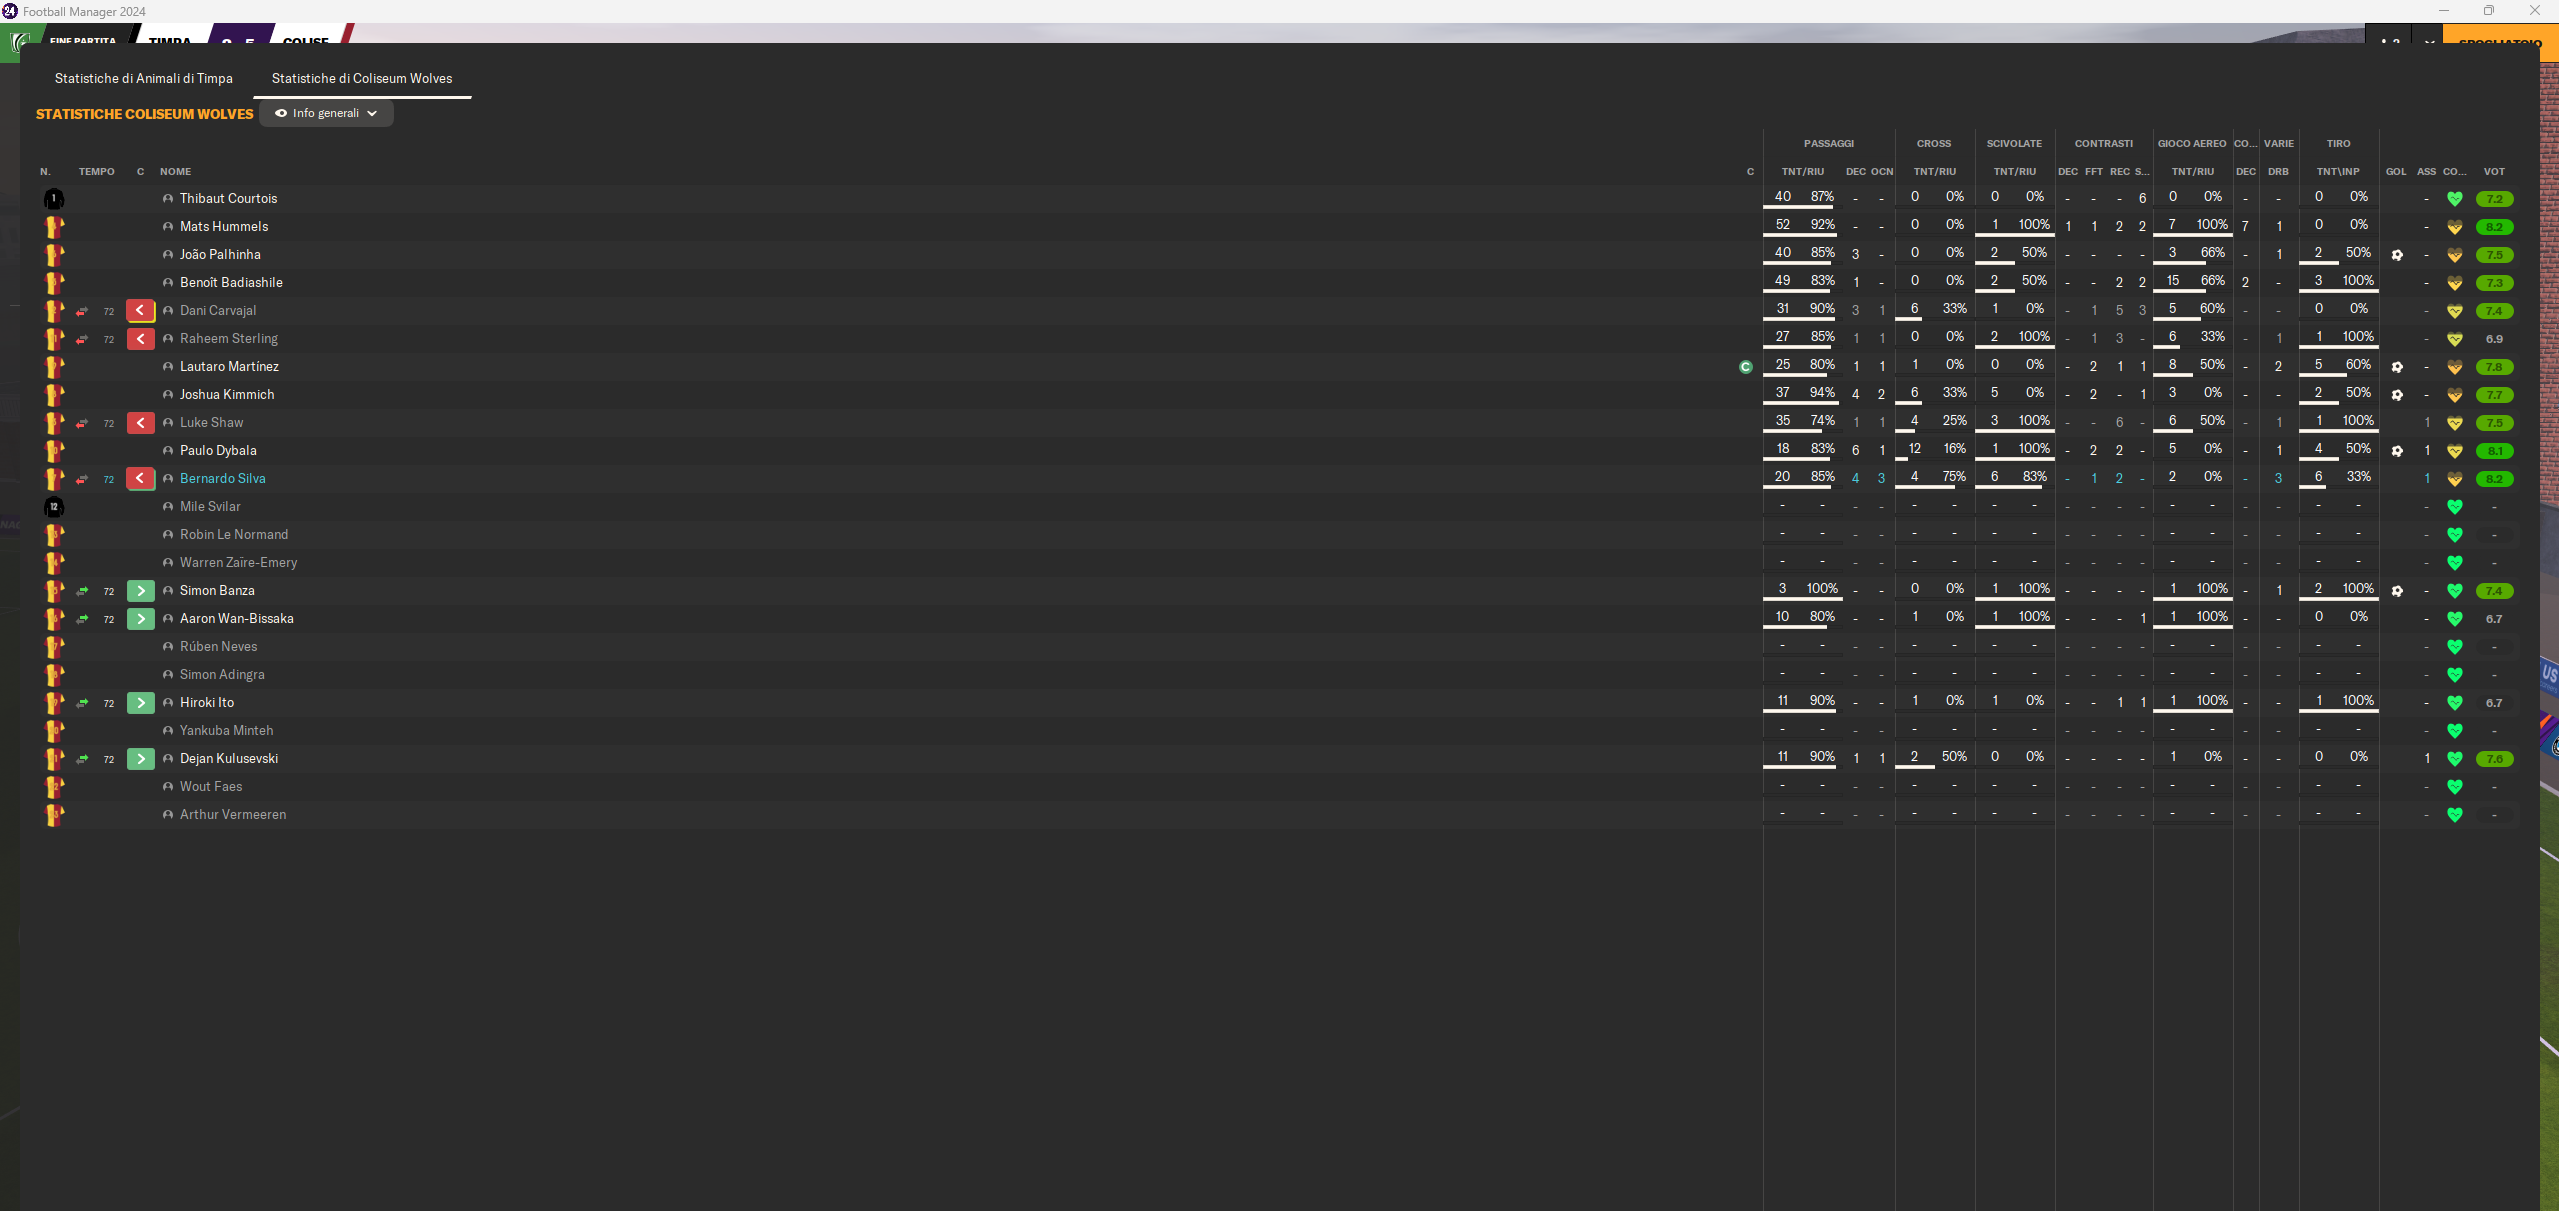This screenshot has width=2559, height=1211.
Task: Sort by tiro TNT\INP column header
Action: [2338, 172]
